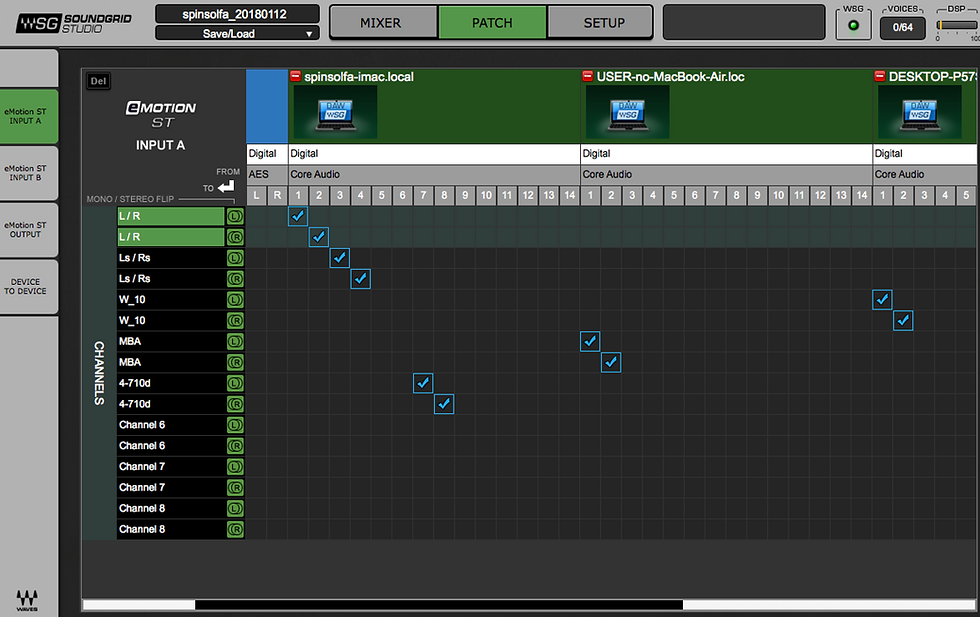
Task: Click USER-no-MacBook-Air DAW laptop icon
Action: 628,113
